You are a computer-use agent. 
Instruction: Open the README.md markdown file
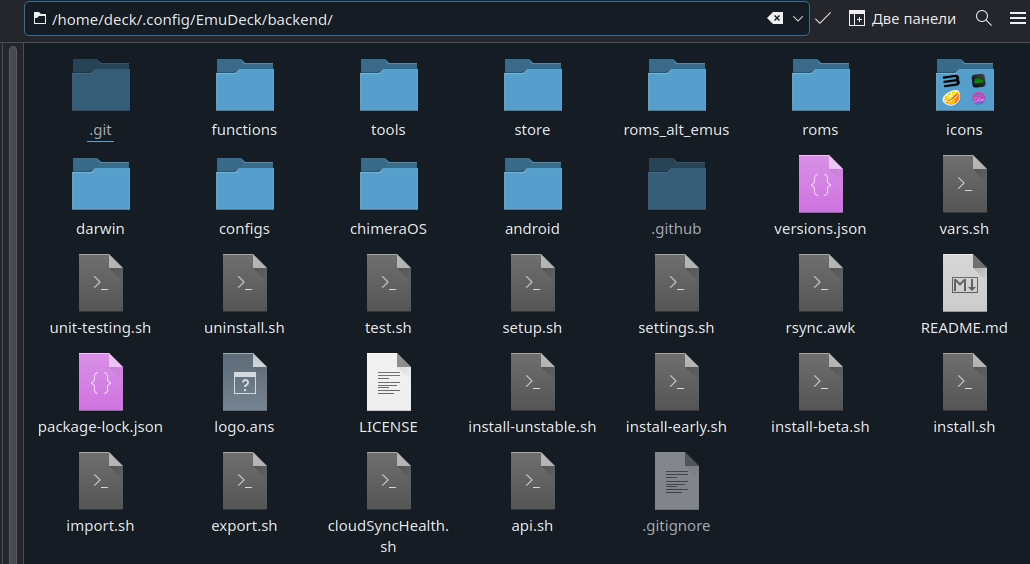coord(964,283)
